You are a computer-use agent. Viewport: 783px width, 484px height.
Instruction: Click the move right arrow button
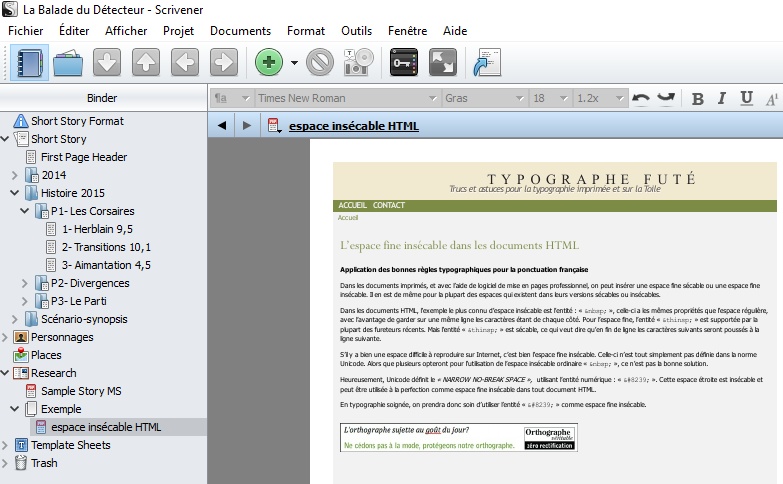tap(224, 62)
